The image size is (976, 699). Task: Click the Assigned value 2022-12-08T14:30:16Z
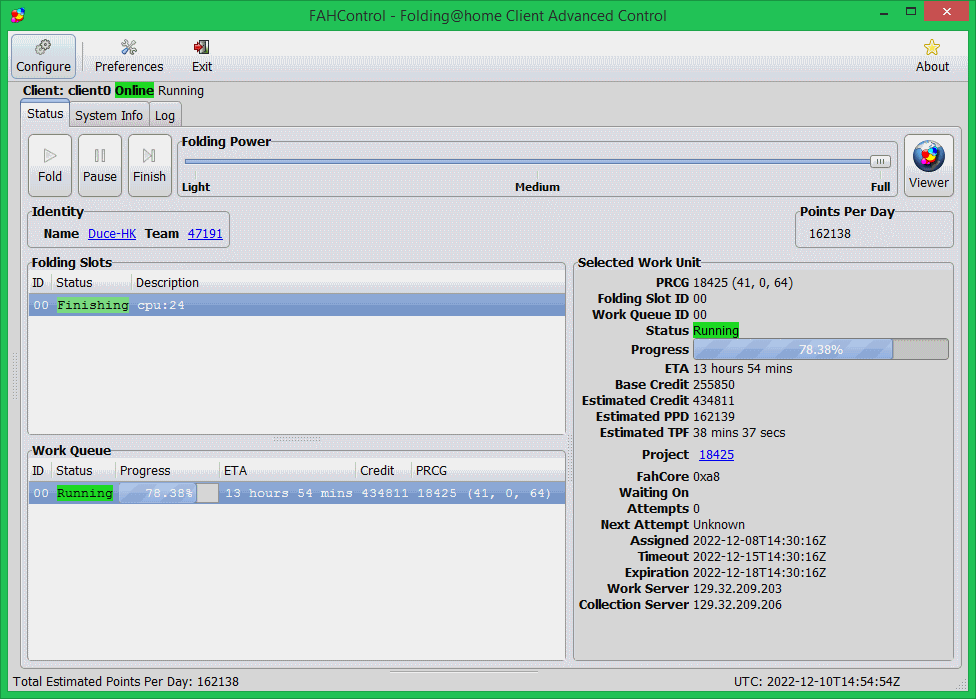[x=759, y=541]
